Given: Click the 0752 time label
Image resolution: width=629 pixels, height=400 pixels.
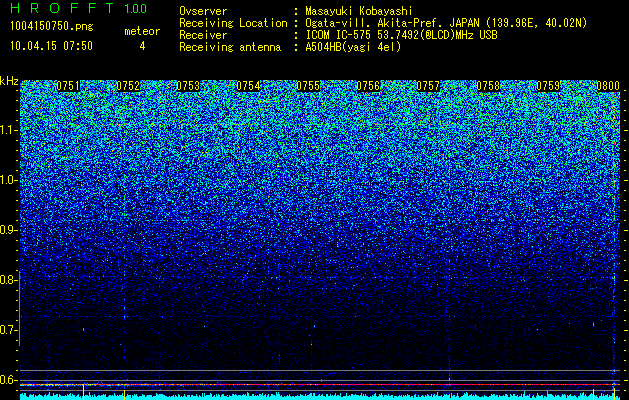Looking at the screenshot, I should click(128, 86).
